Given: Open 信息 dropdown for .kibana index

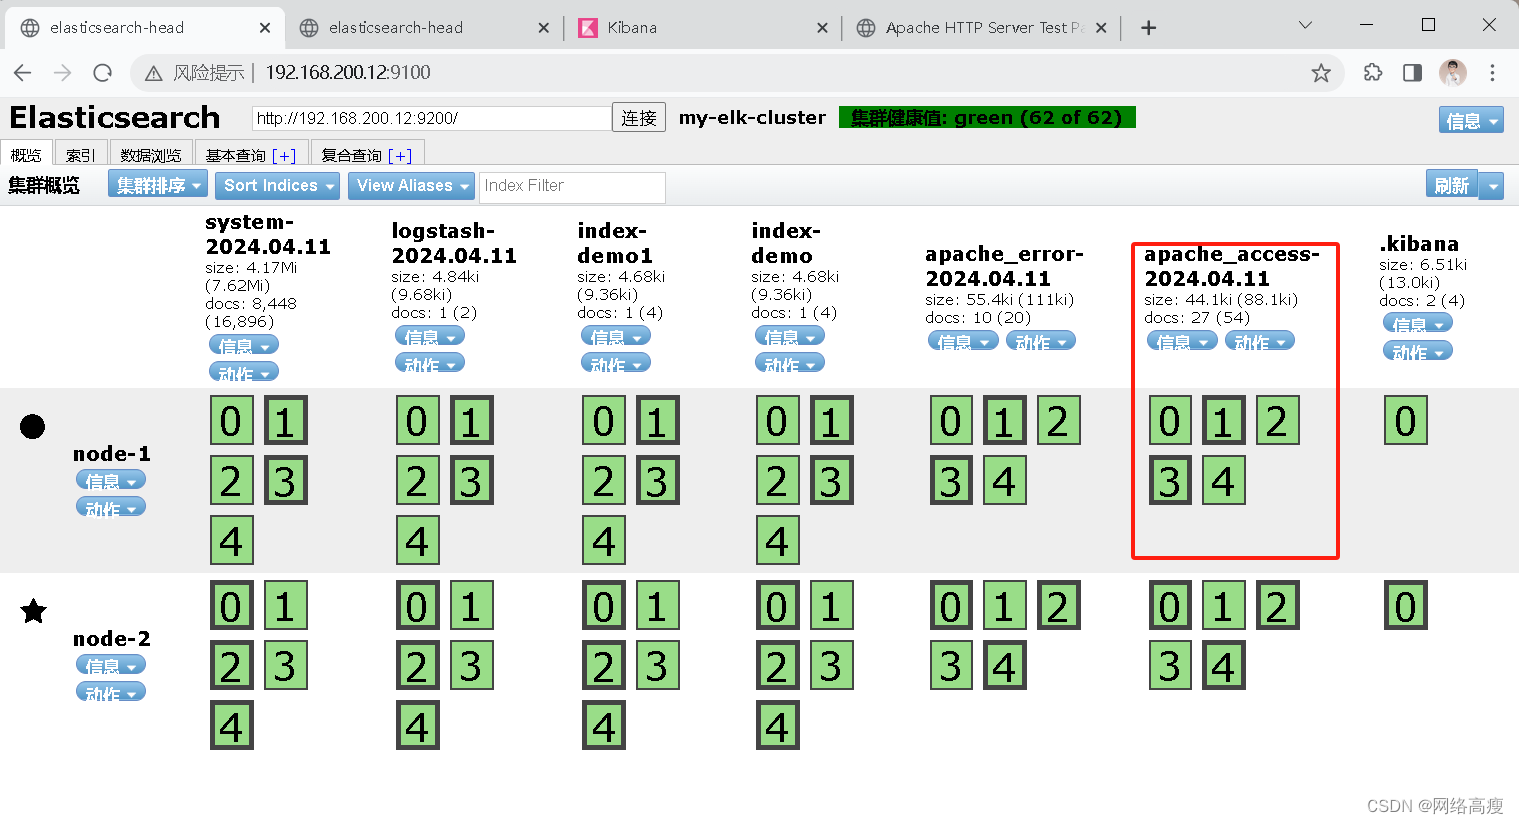Looking at the screenshot, I should point(1418,323).
